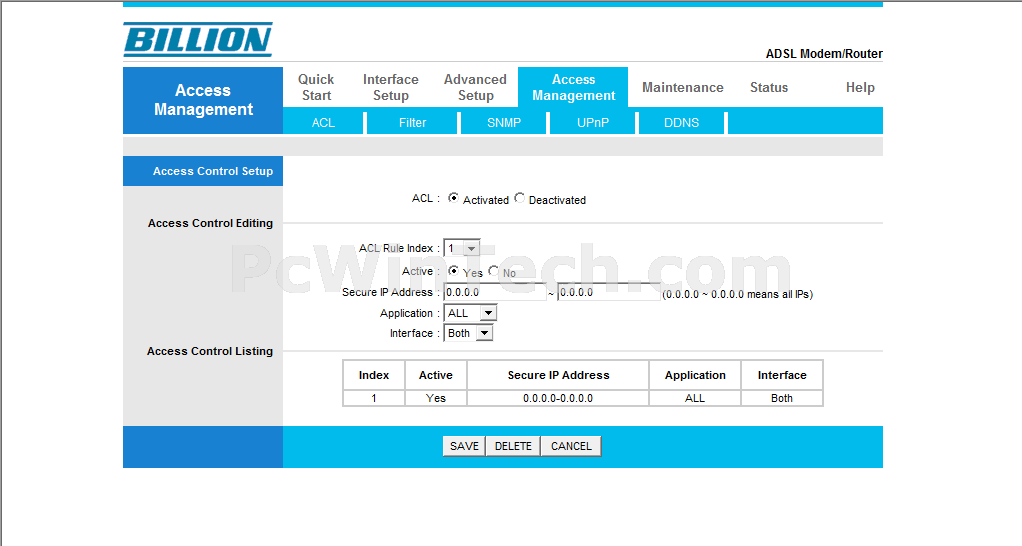Select the ACL Deactivated radio button
This screenshot has width=1022, height=546.
[519, 199]
